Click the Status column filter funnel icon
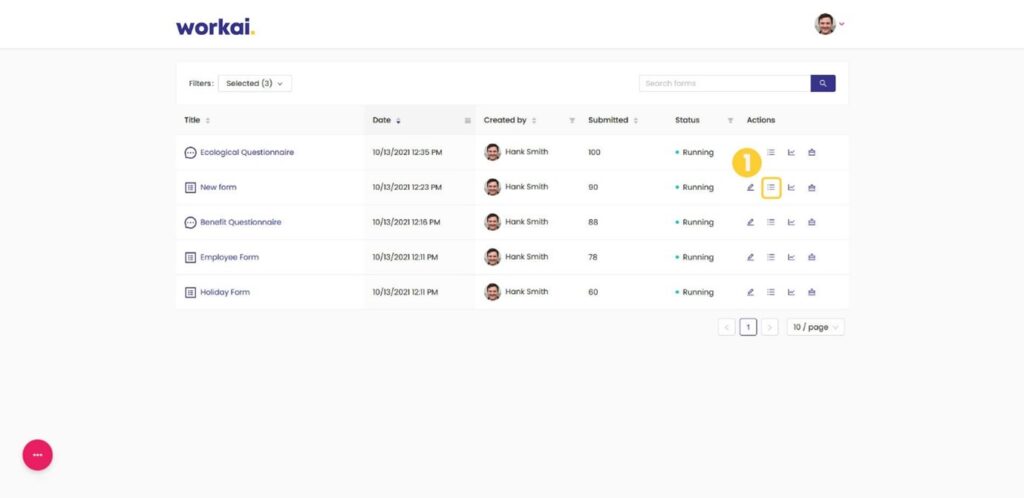The image size is (1024, 498). click(x=730, y=121)
